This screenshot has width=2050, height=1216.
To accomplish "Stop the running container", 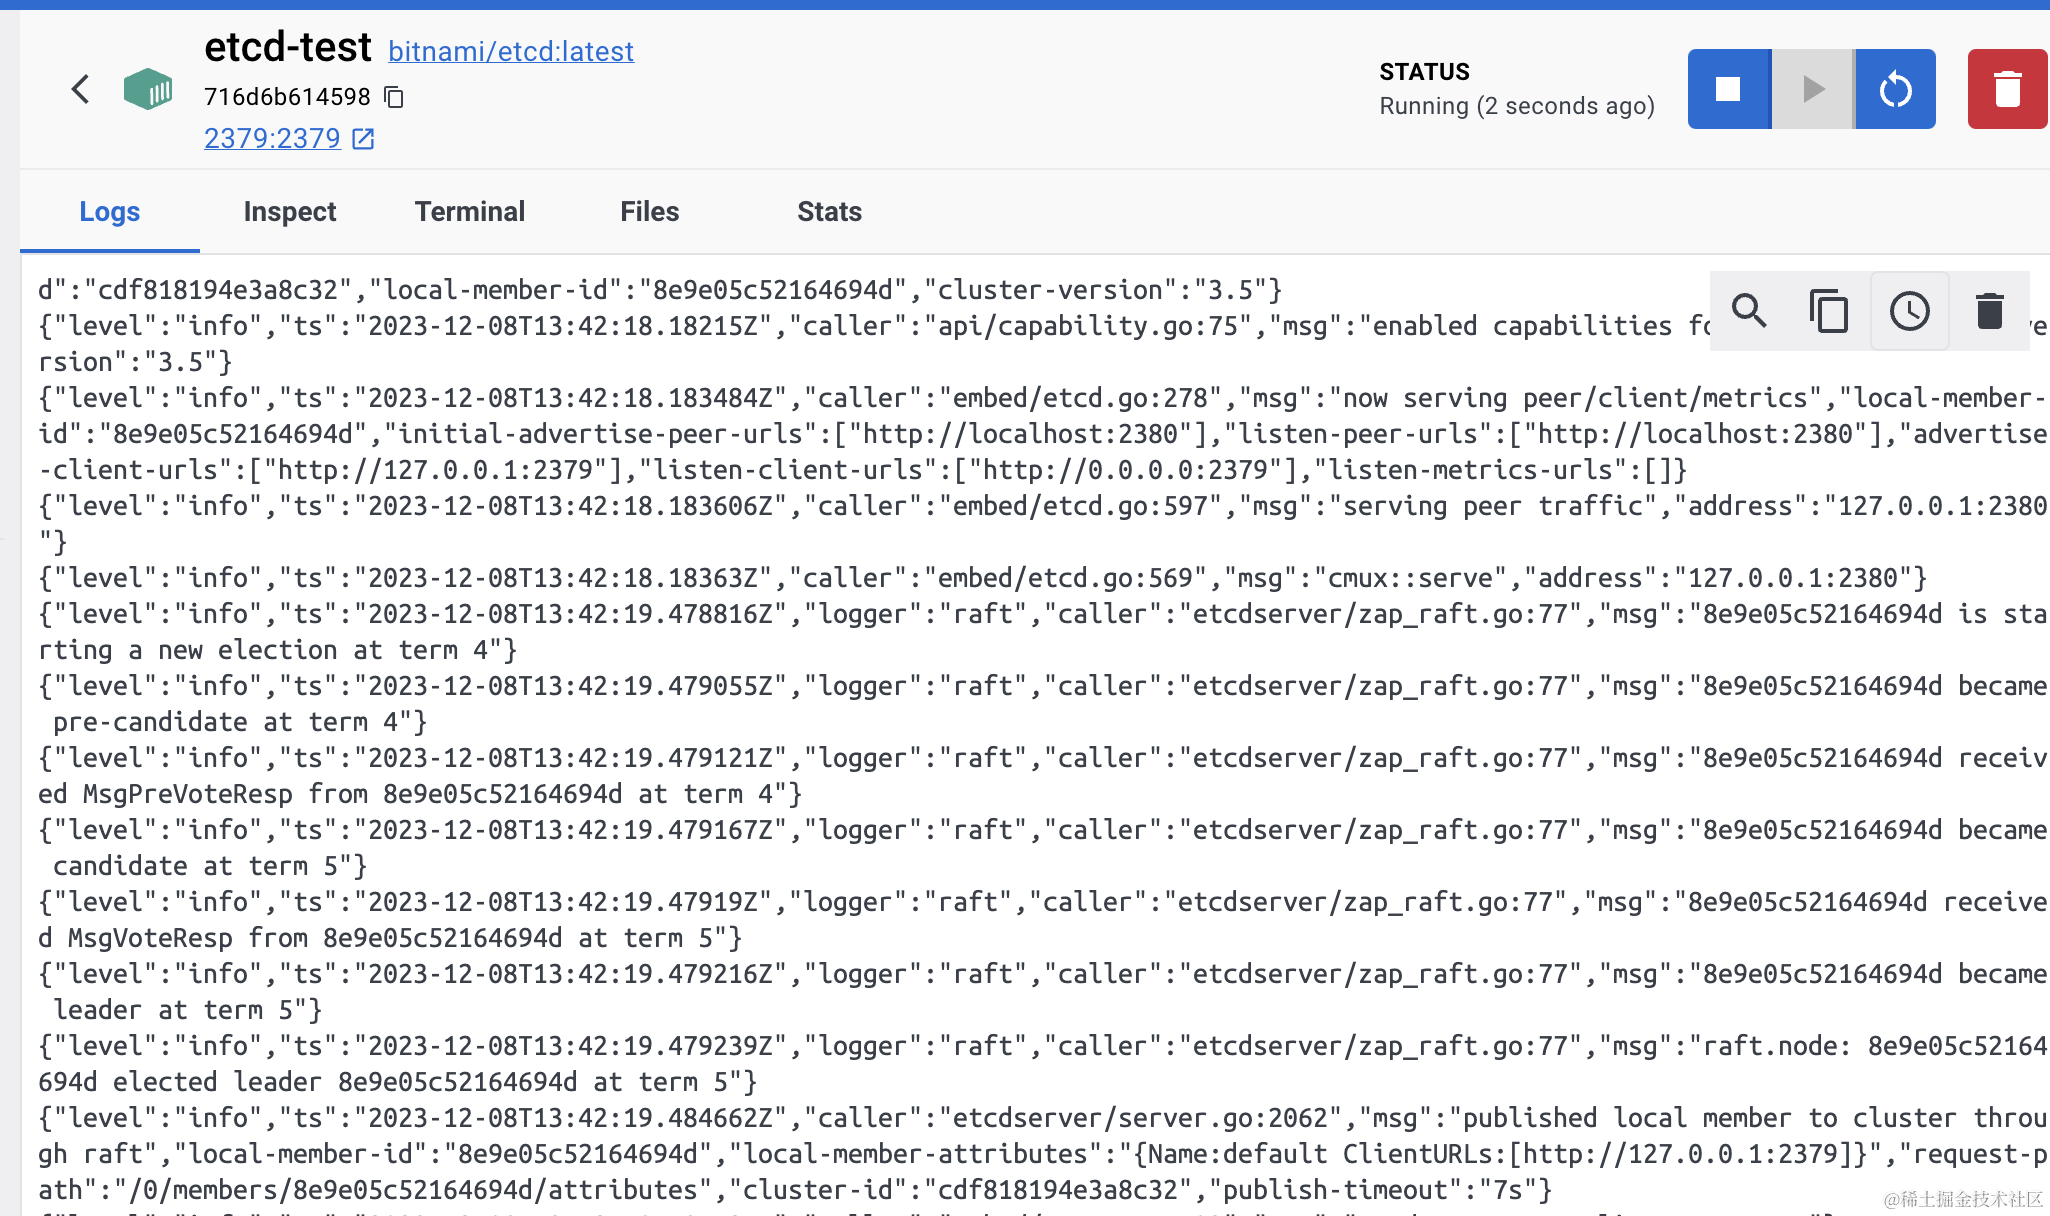I will (1728, 89).
